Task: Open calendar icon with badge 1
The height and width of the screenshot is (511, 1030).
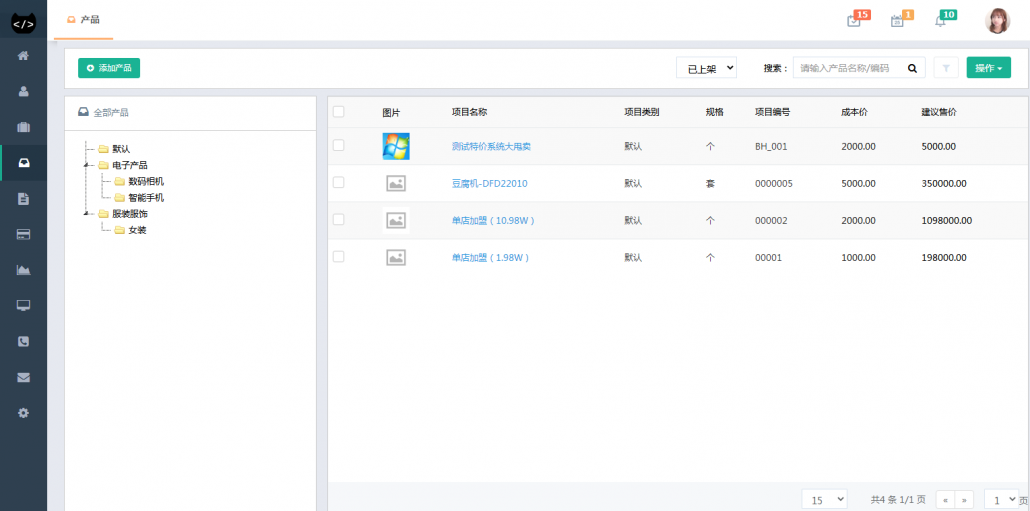Action: coord(897,21)
